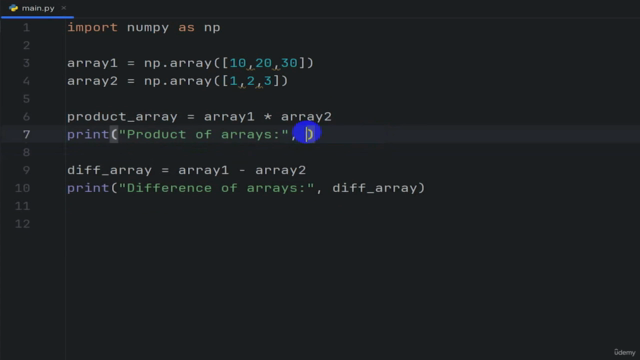Switch to the main.py editor tab
Viewport: 640px width, 360px height.
(37, 8)
